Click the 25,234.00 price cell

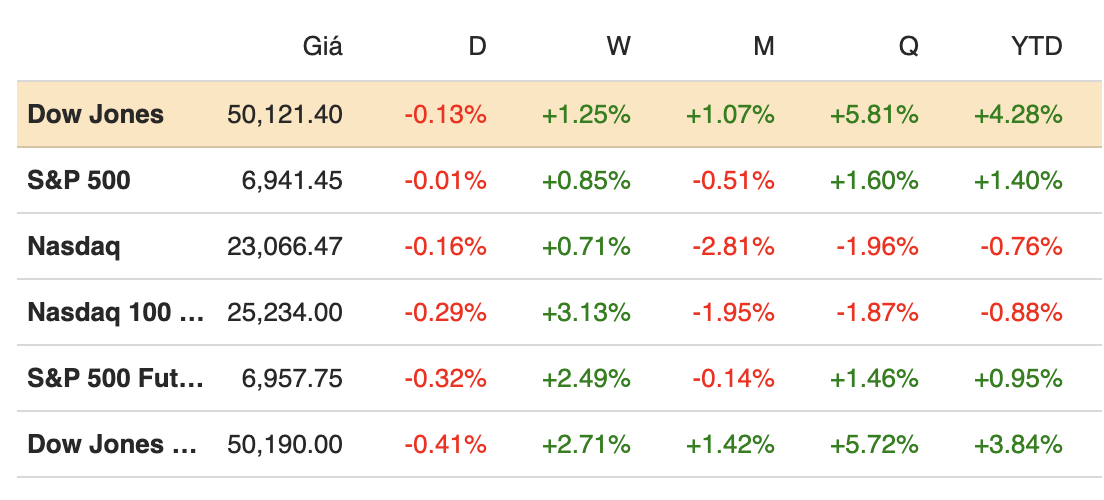[285, 312]
